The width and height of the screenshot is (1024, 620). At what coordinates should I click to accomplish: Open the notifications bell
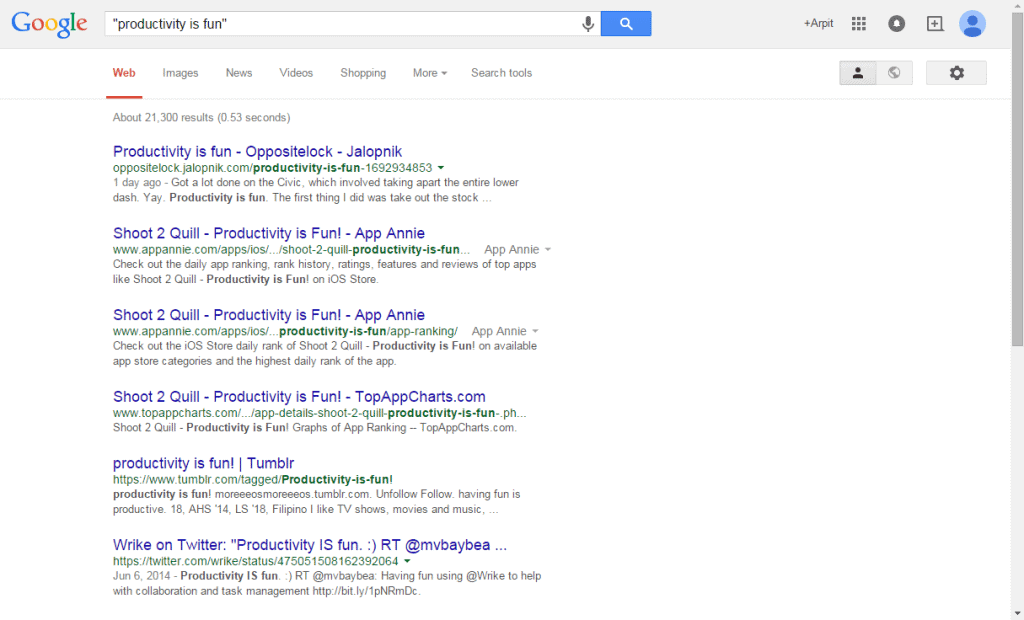coord(896,22)
